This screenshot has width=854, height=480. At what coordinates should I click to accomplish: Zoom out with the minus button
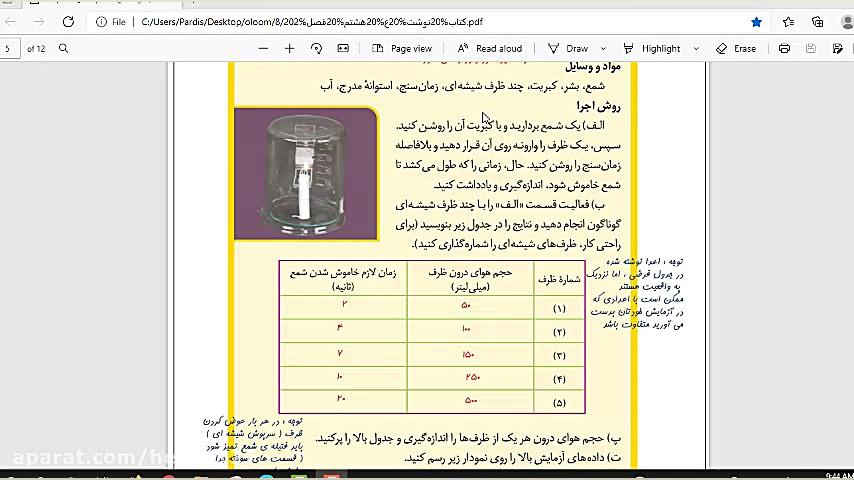click(x=263, y=48)
